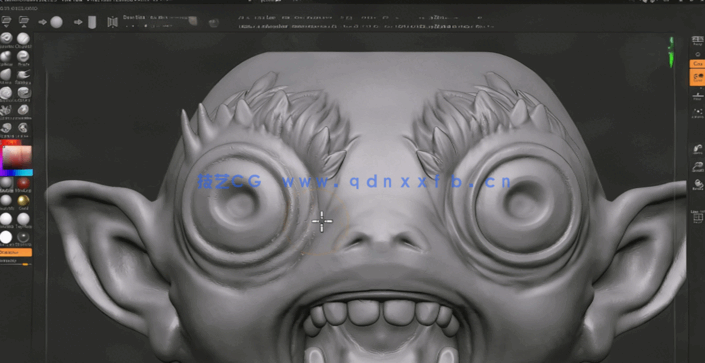Toggle the PolyFrame grid icon on right shelf
This screenshot has height=363, width=705.
(697, 217)
